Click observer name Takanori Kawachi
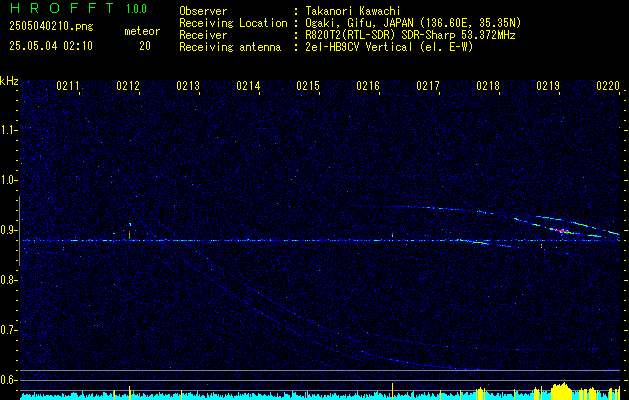The height and width of the screenshot is (400, 629). tap(353, 11)
